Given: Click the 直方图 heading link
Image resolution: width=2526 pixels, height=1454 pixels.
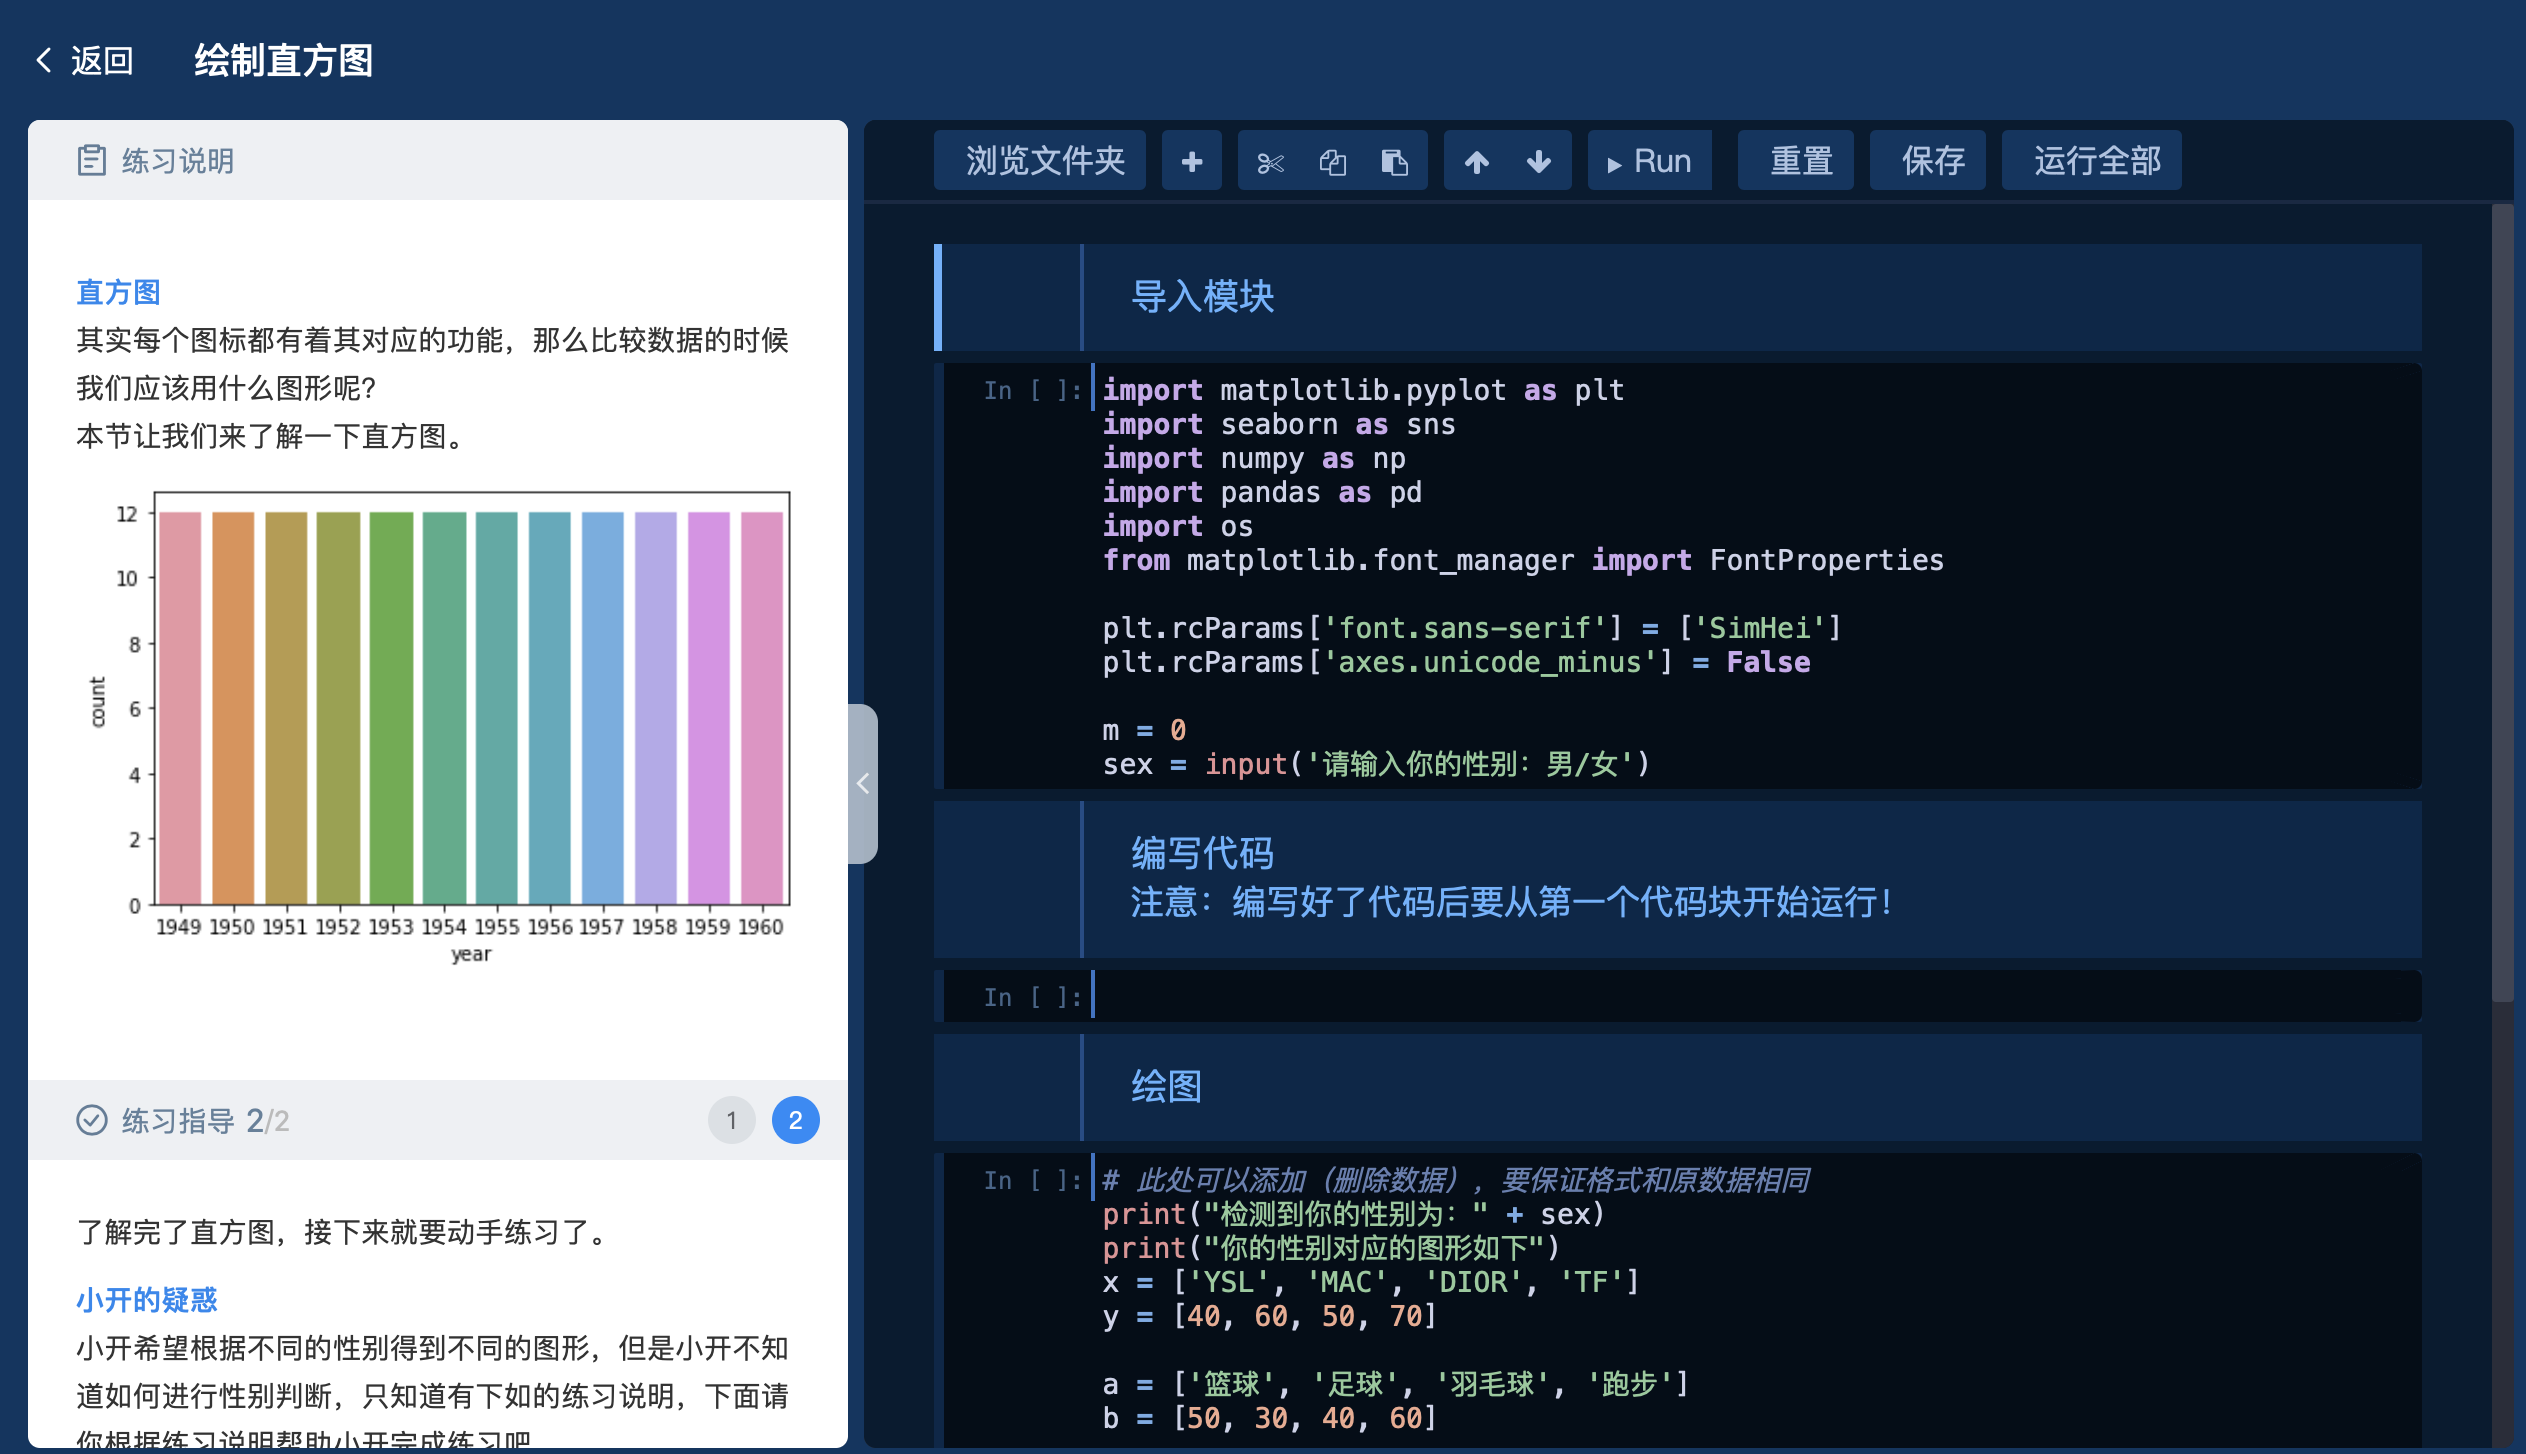Looking at the screenshot, I should pos(117,291).
